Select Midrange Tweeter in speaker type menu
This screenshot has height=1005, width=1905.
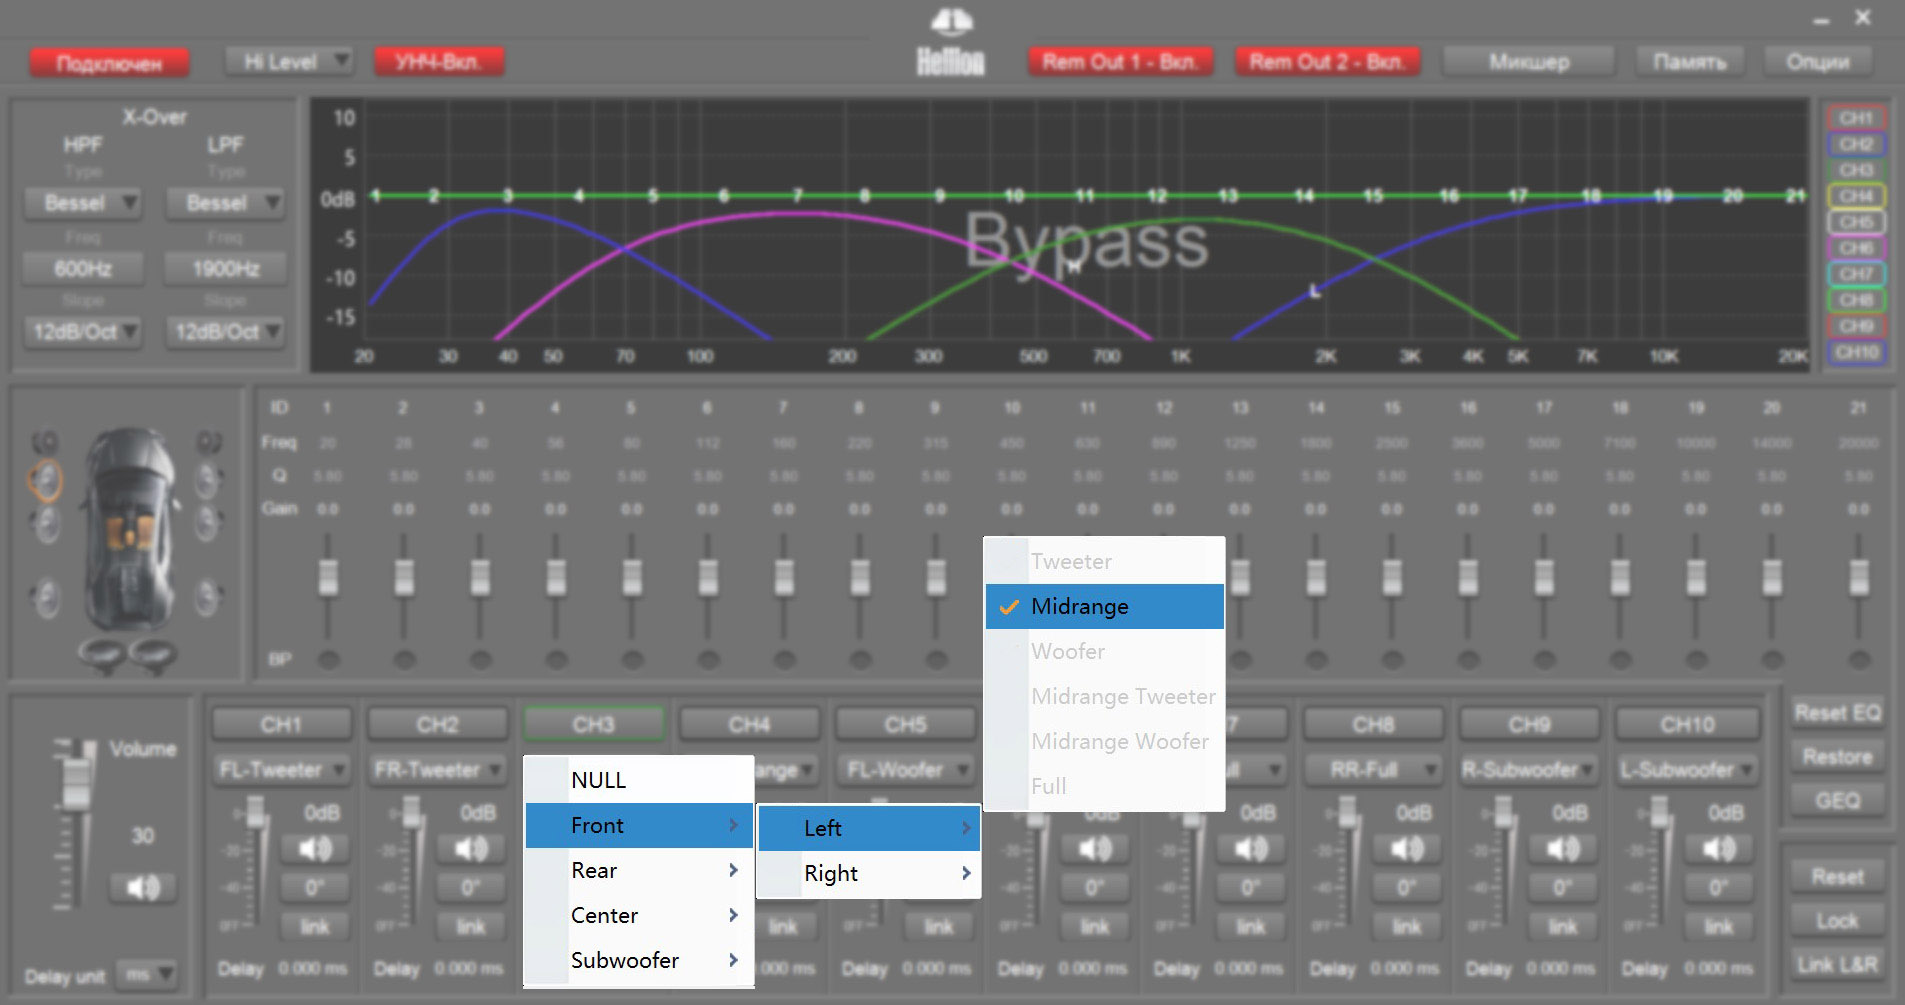click(1105, 696)
